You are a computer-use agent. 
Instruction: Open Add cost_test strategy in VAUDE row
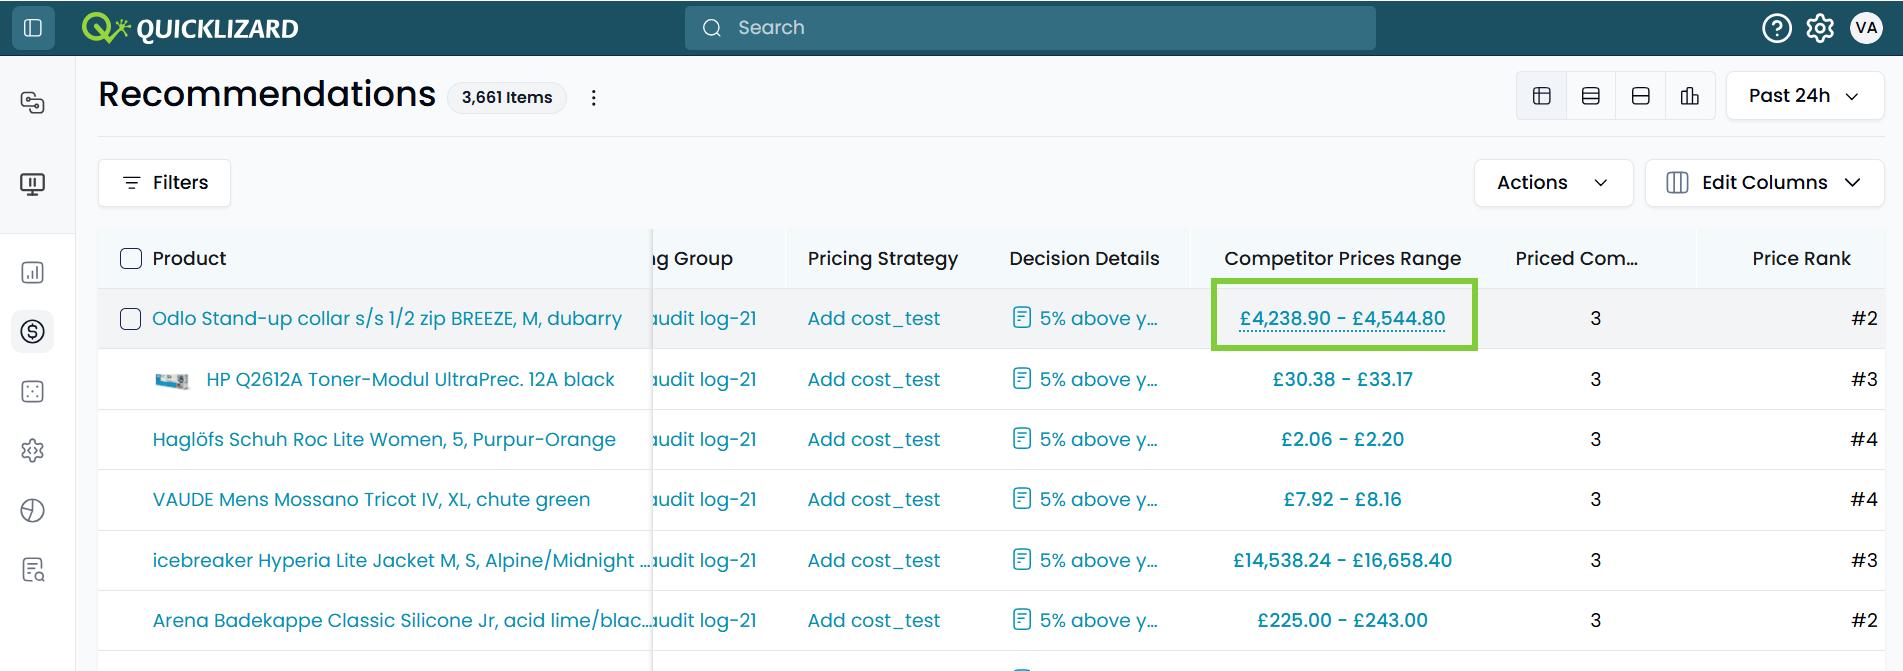874,500
